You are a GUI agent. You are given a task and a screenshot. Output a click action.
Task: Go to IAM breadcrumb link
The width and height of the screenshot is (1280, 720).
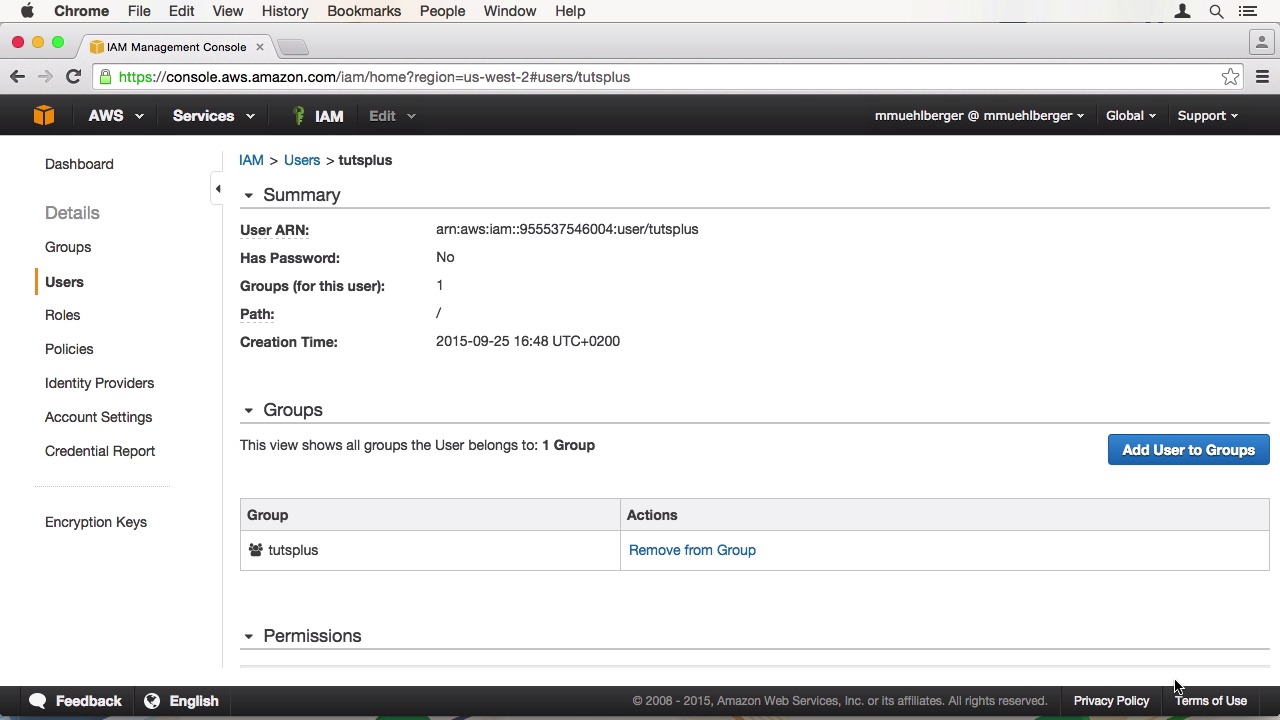pos(251,160)
